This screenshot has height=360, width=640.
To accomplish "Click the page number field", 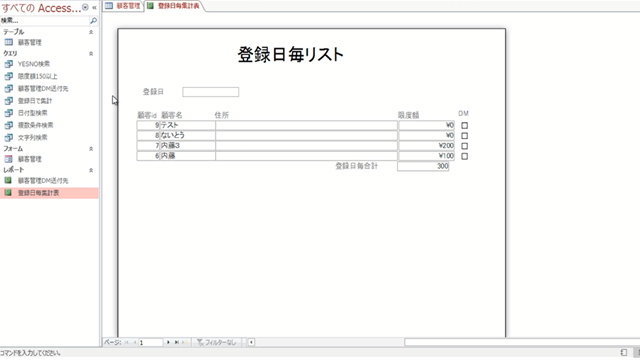I will 151,342.
